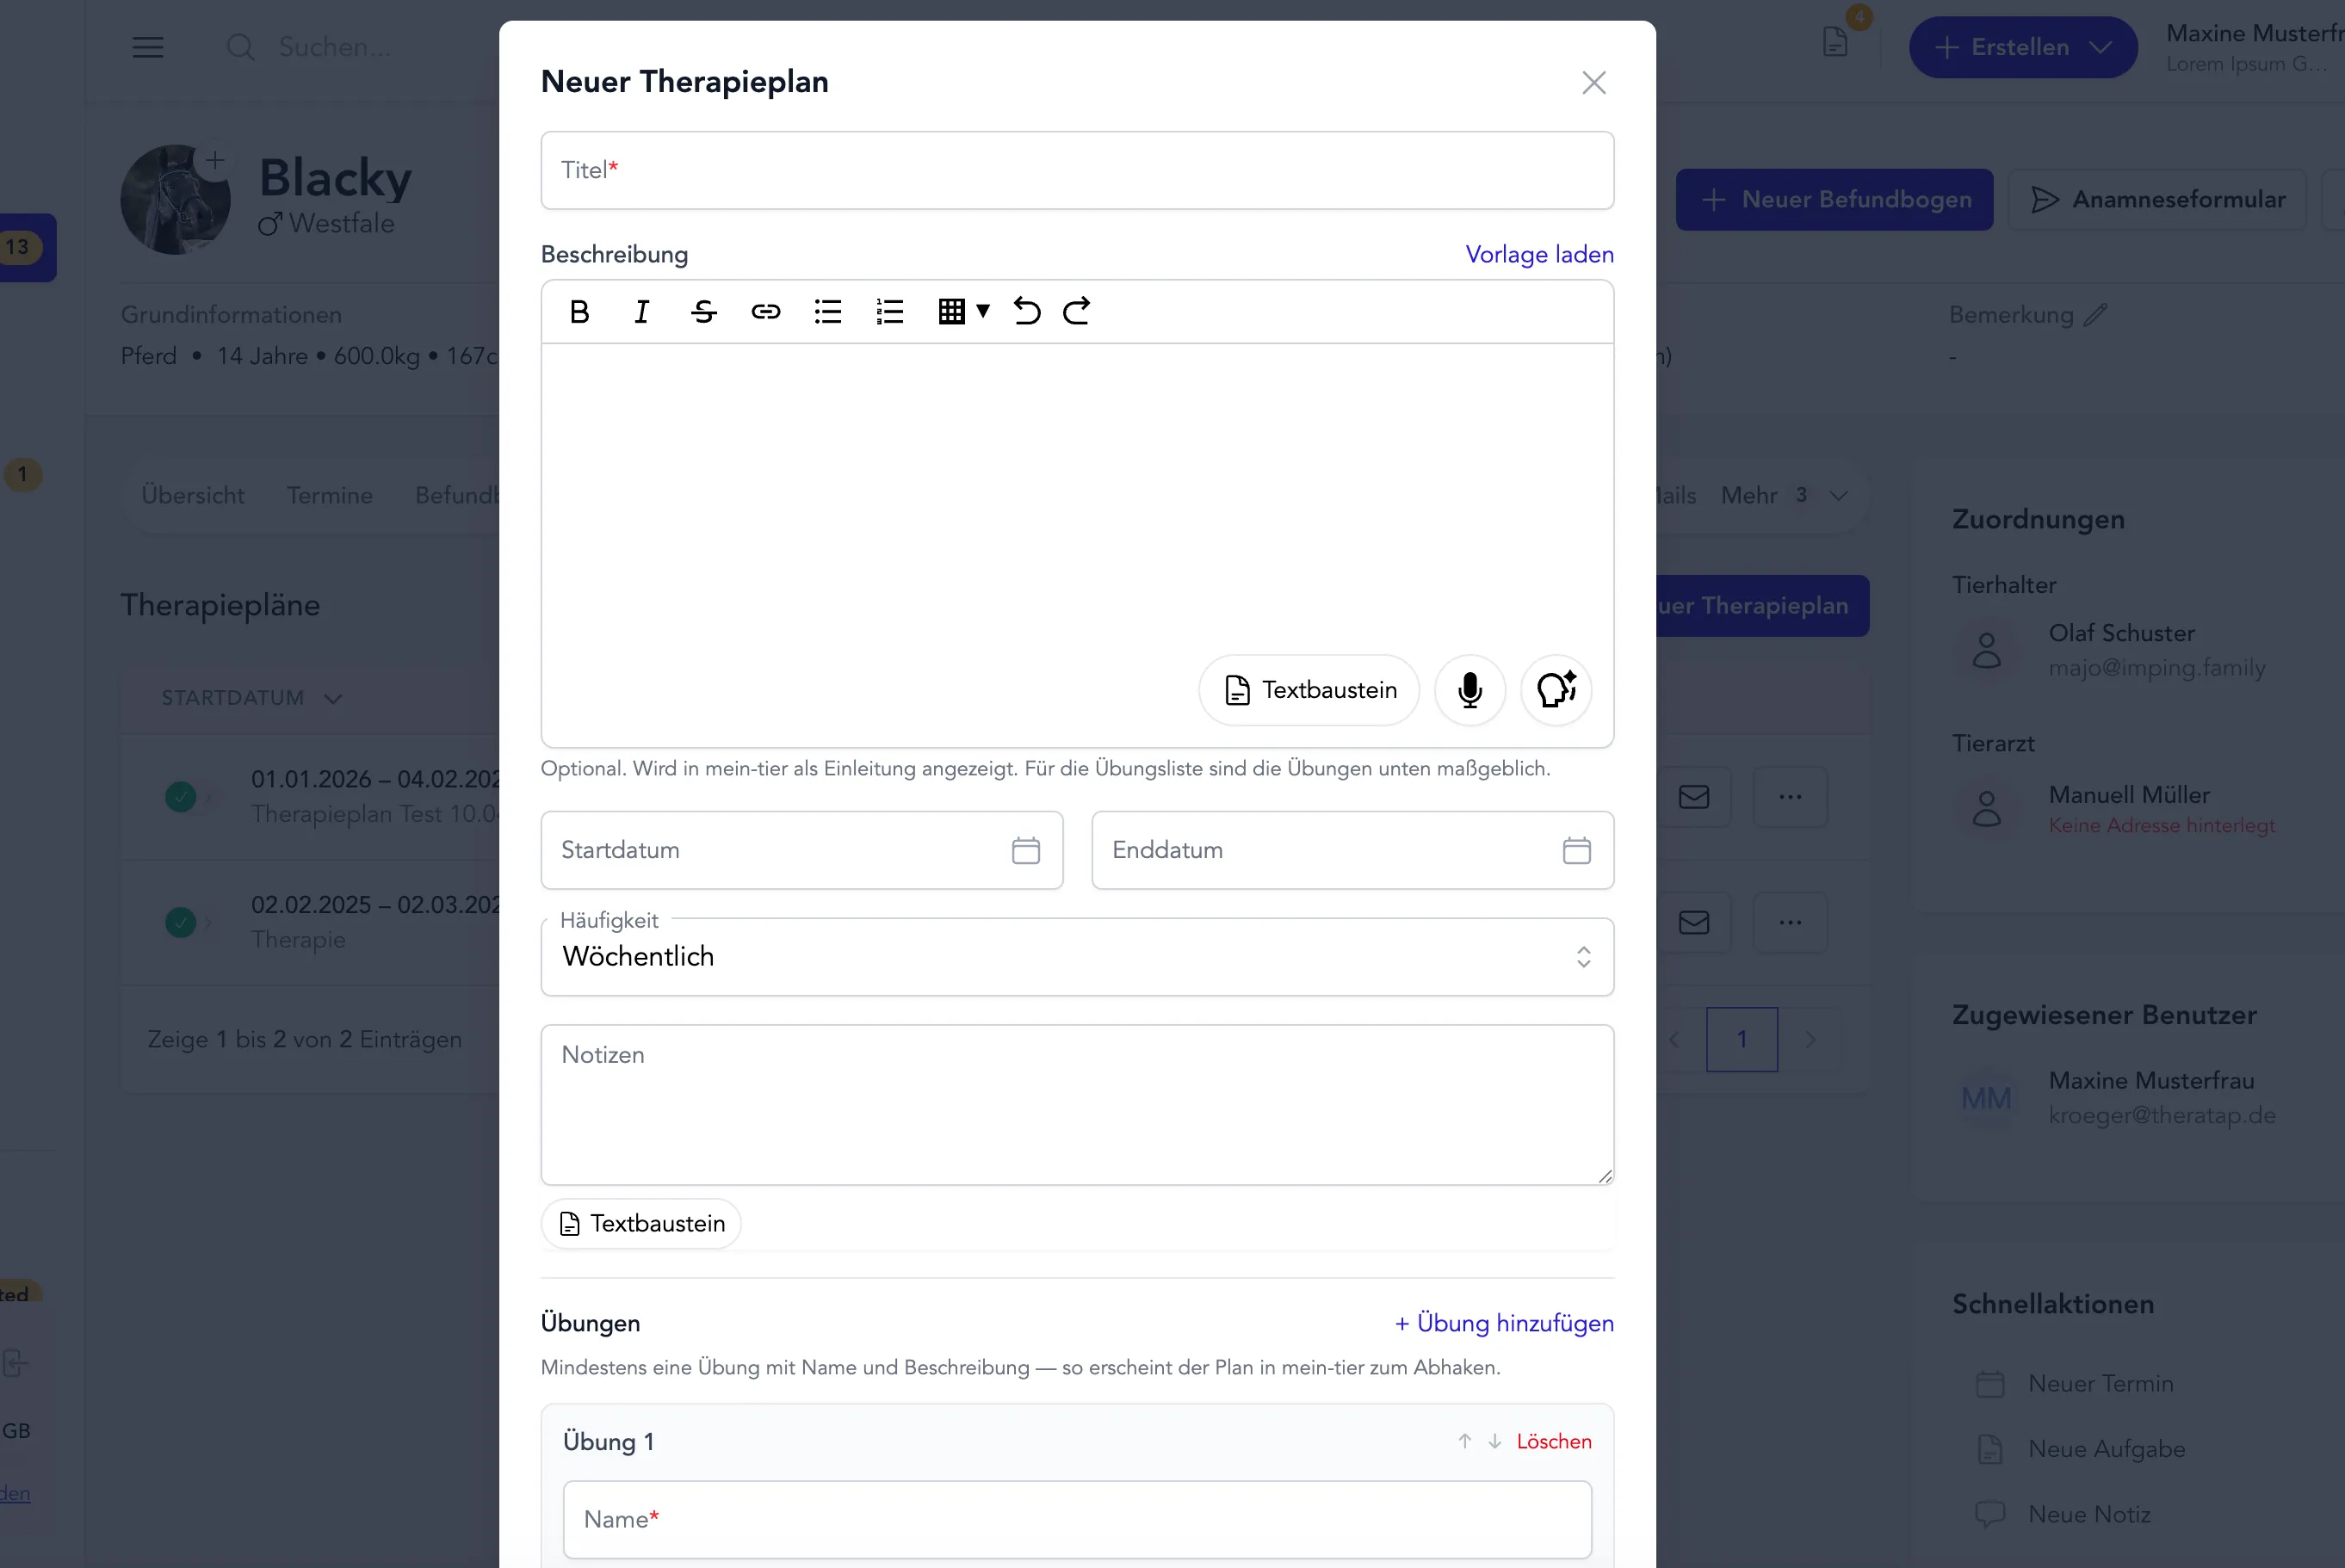Click Neue Notiz quick action
Screen dimensions: 2345x1568
click(x=2064, y=1515)
